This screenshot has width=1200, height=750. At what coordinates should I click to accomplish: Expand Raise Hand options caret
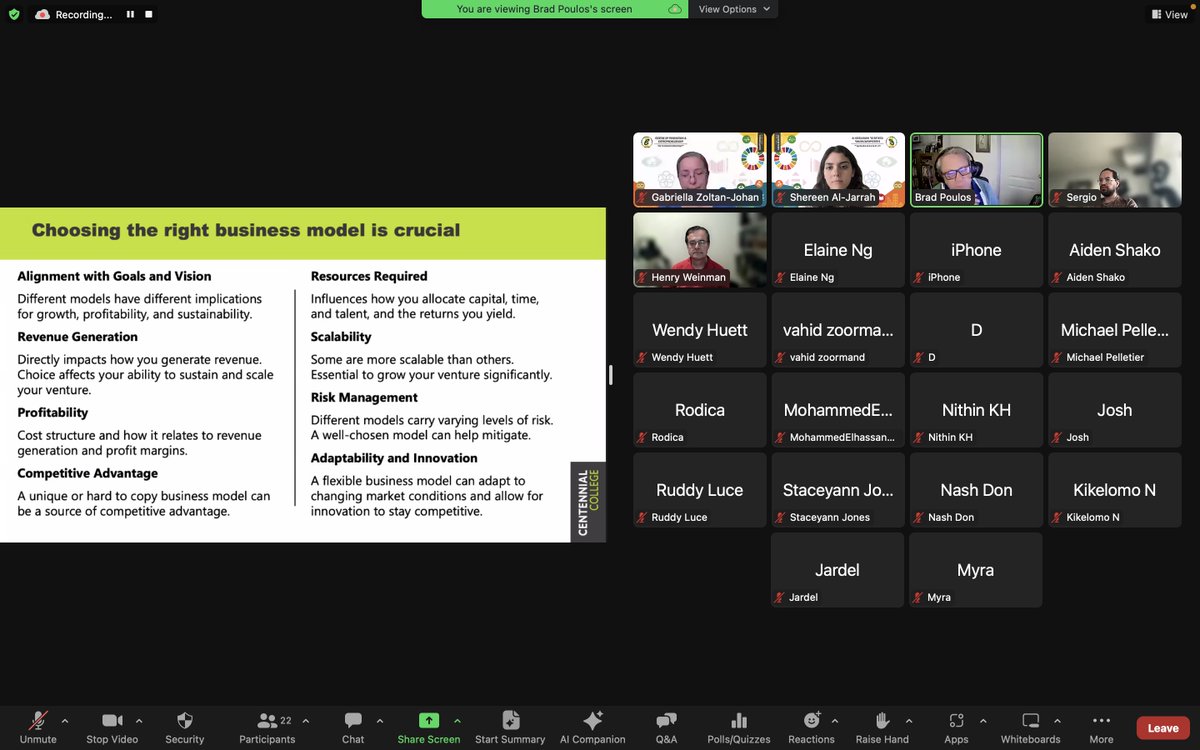(909, 720)
